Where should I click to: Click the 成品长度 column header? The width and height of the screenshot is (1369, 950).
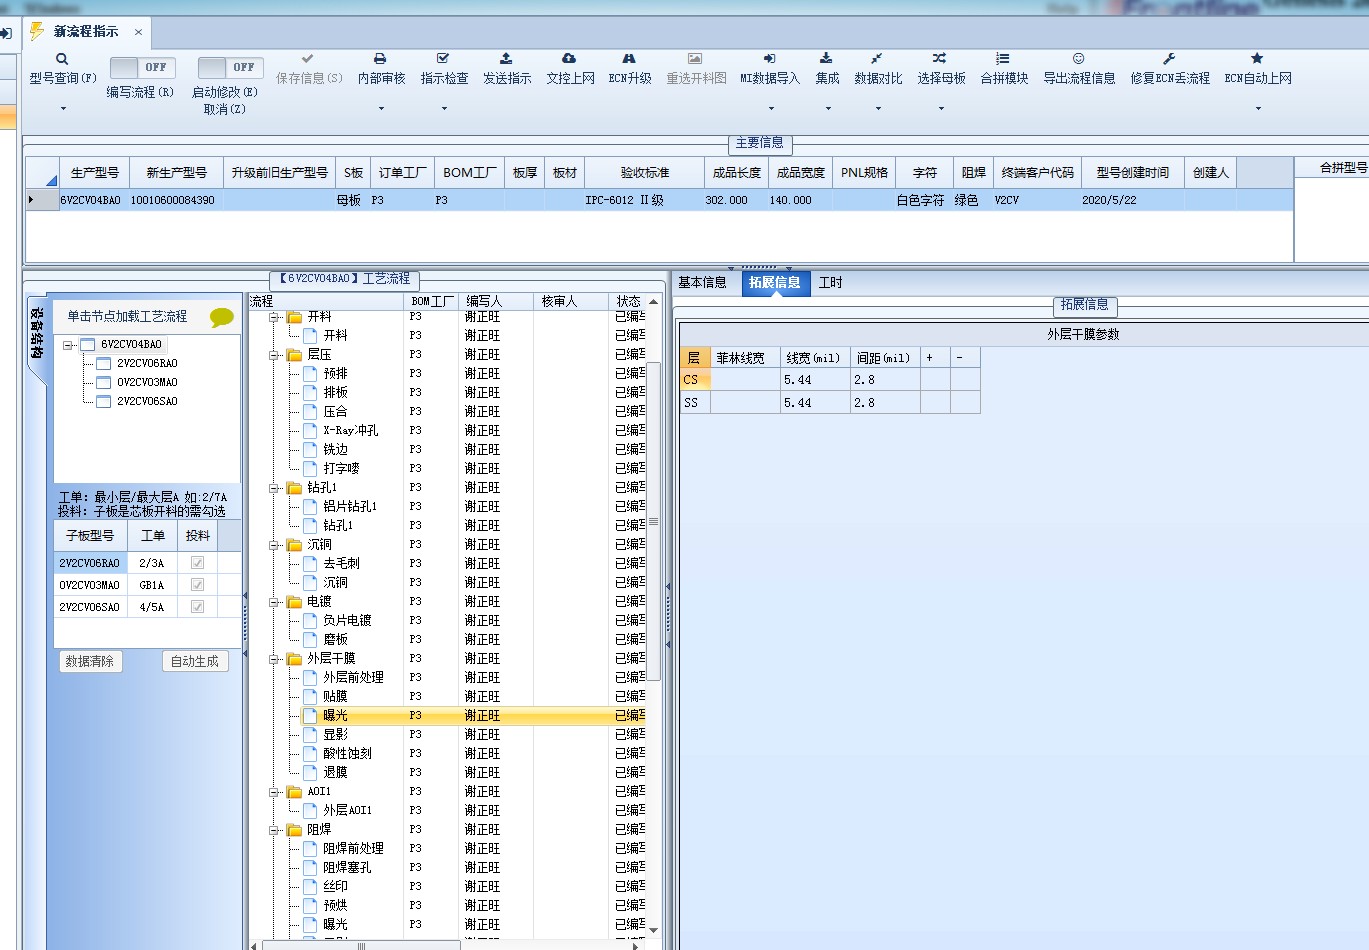[x=736, y=173]
